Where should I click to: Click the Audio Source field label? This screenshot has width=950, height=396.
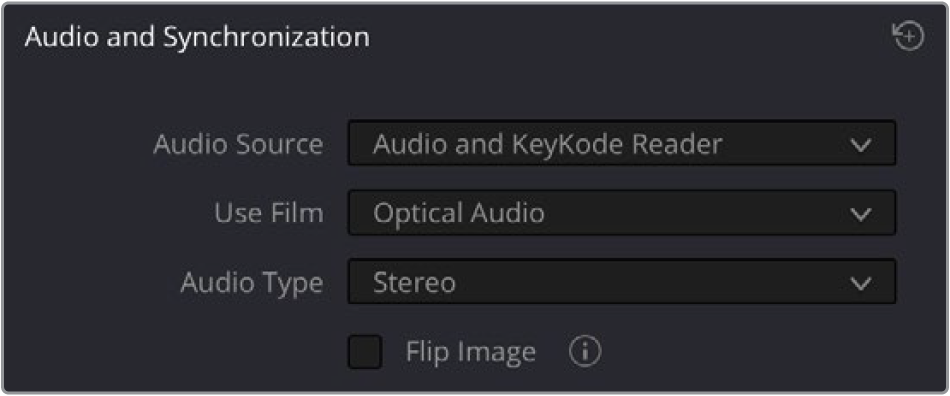[238, 144]
